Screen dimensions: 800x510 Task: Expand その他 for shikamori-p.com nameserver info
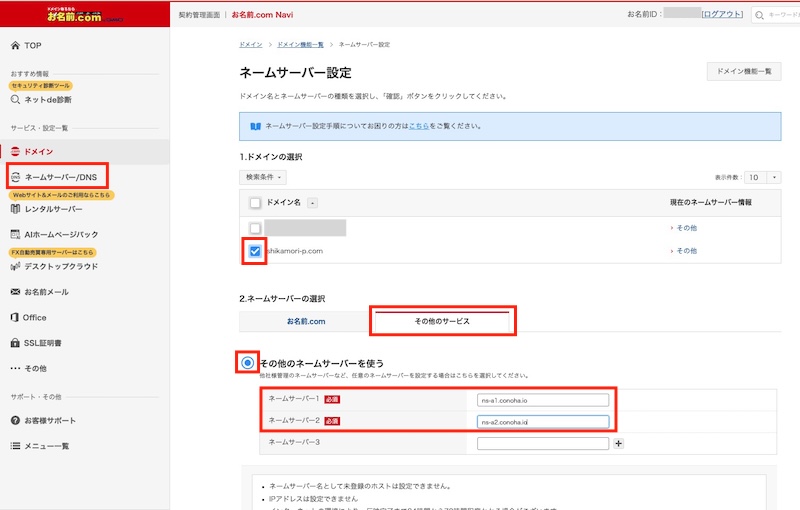[685, 251]
